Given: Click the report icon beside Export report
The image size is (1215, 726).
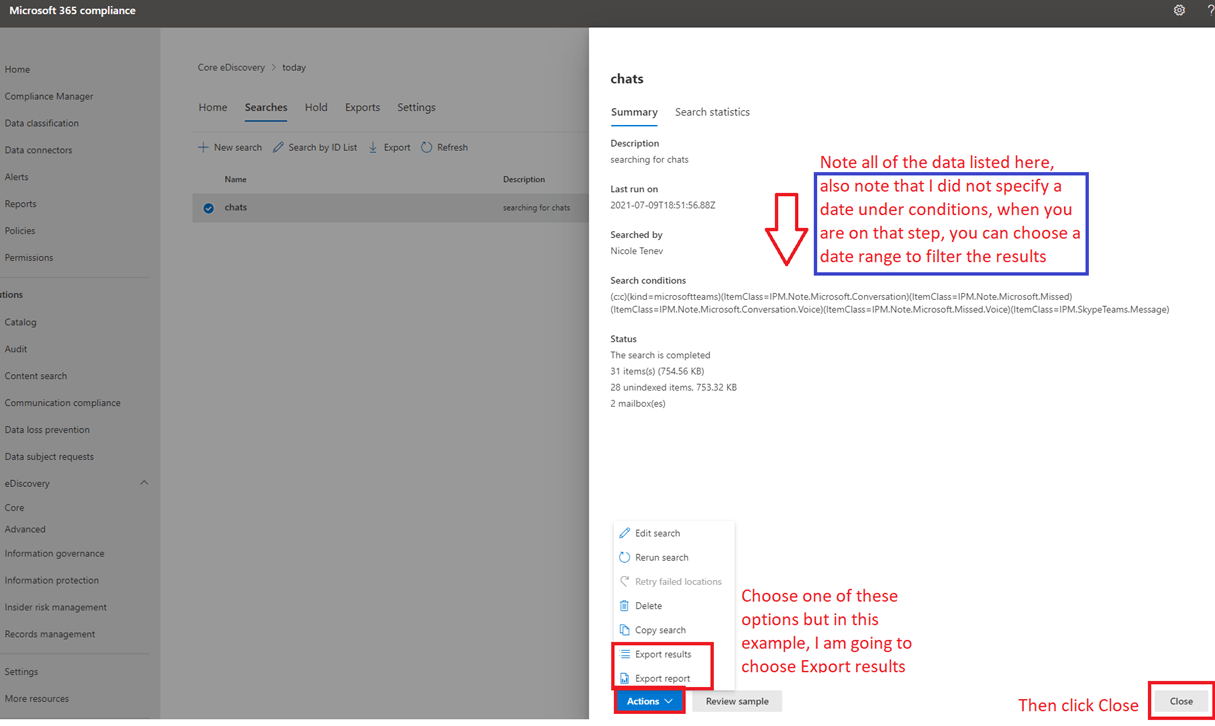Looking at the screenshot, I should pos(625,678).
